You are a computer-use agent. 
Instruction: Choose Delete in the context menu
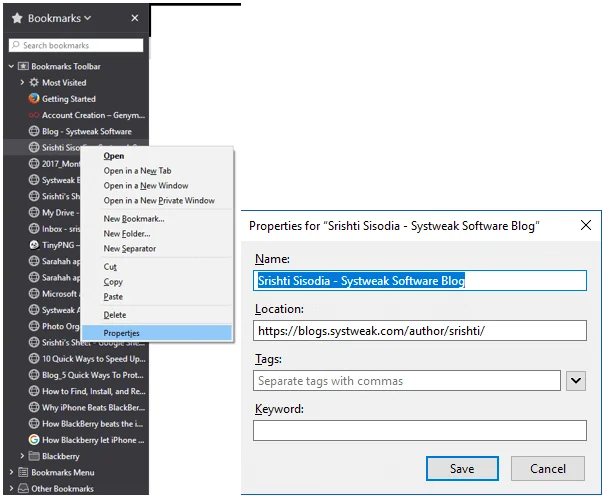pos(115,315)
